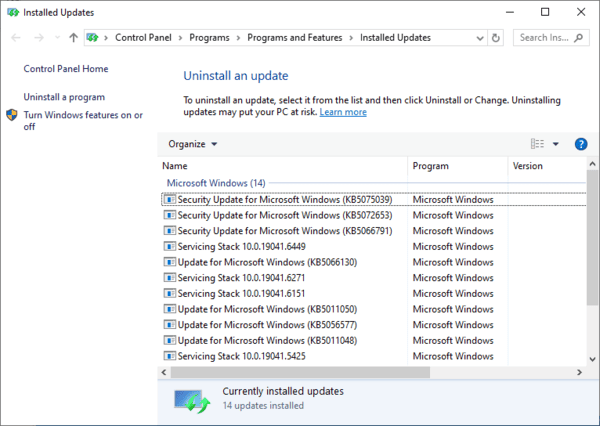Click the vertical scrollbar down arrow
This screenshot has height=426, width=600.
pos(592,359)
